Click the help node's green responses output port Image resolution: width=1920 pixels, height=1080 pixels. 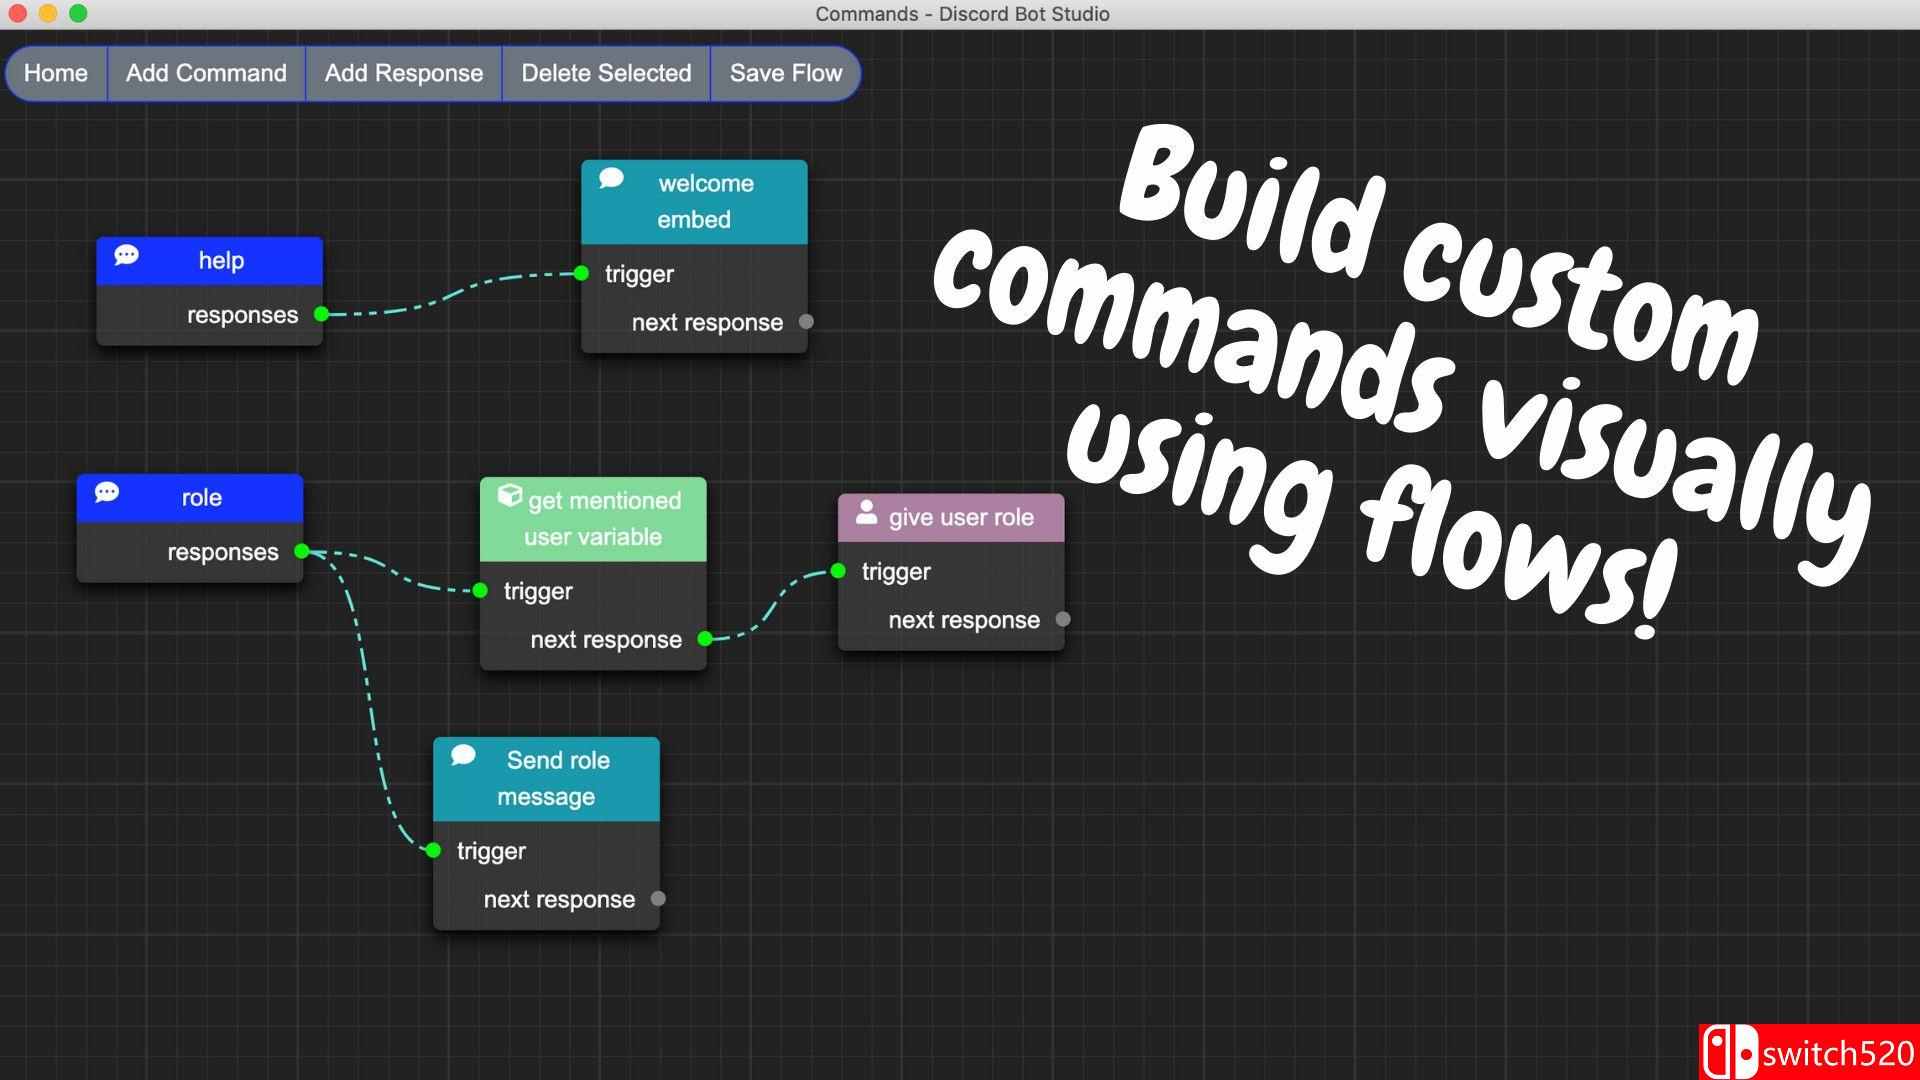[x=321, y=314]
